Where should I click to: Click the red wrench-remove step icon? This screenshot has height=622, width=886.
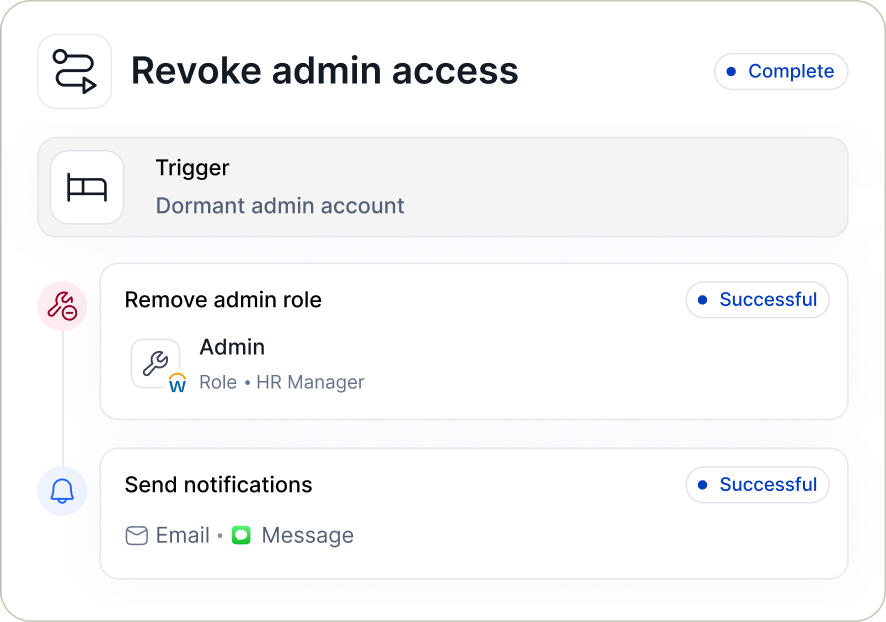tap(62, 306)
